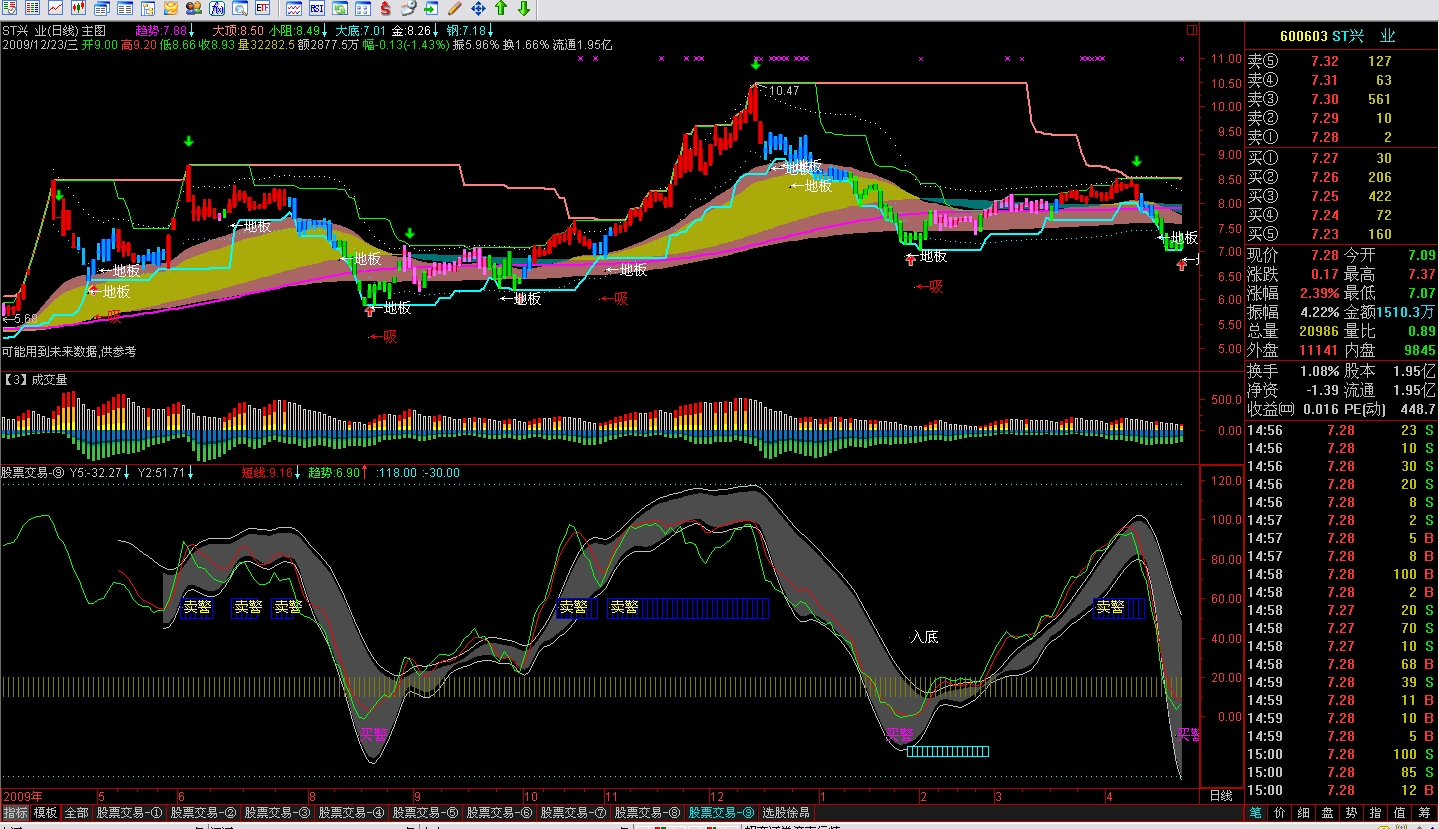
Task: Open the 股票交易-⑦ indicator tab
Action: click(x=574, y=813)
